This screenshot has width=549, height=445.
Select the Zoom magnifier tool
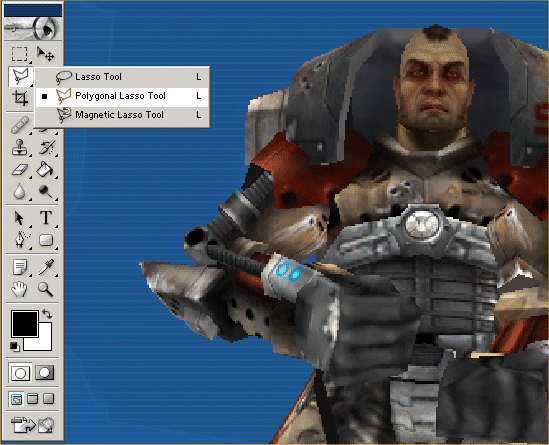click(x=46, y=290)
